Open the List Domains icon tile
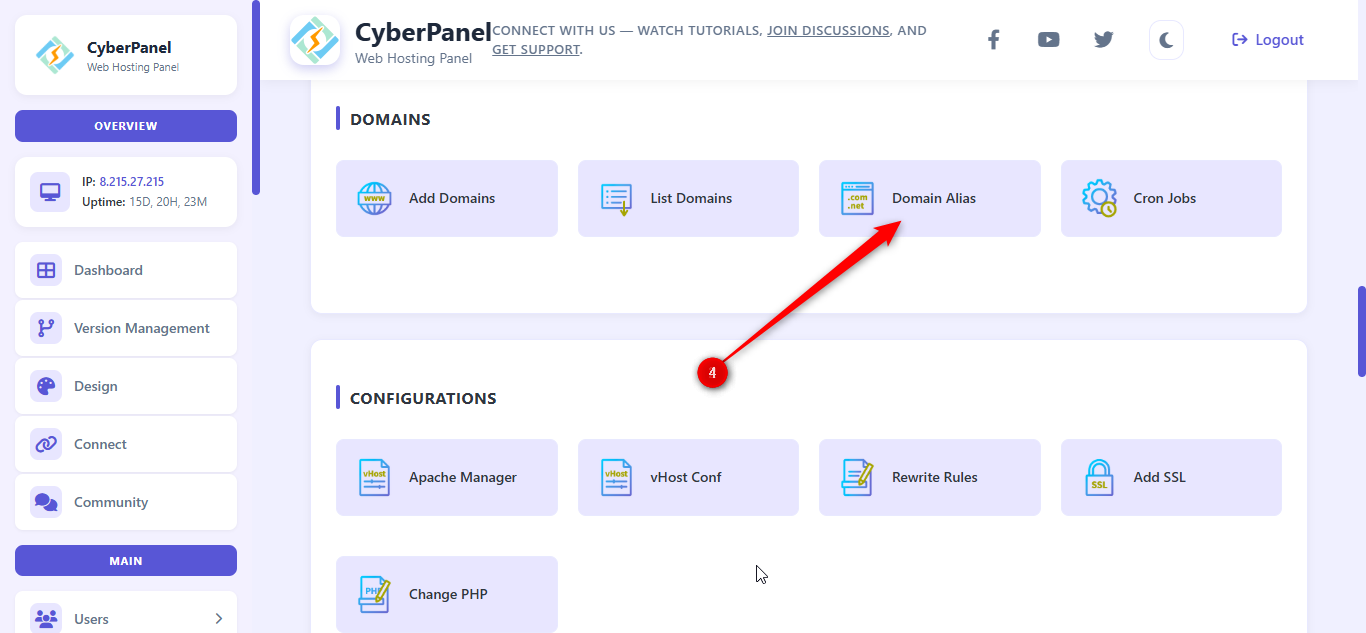Screen dimensions: 1366x633 616,198
